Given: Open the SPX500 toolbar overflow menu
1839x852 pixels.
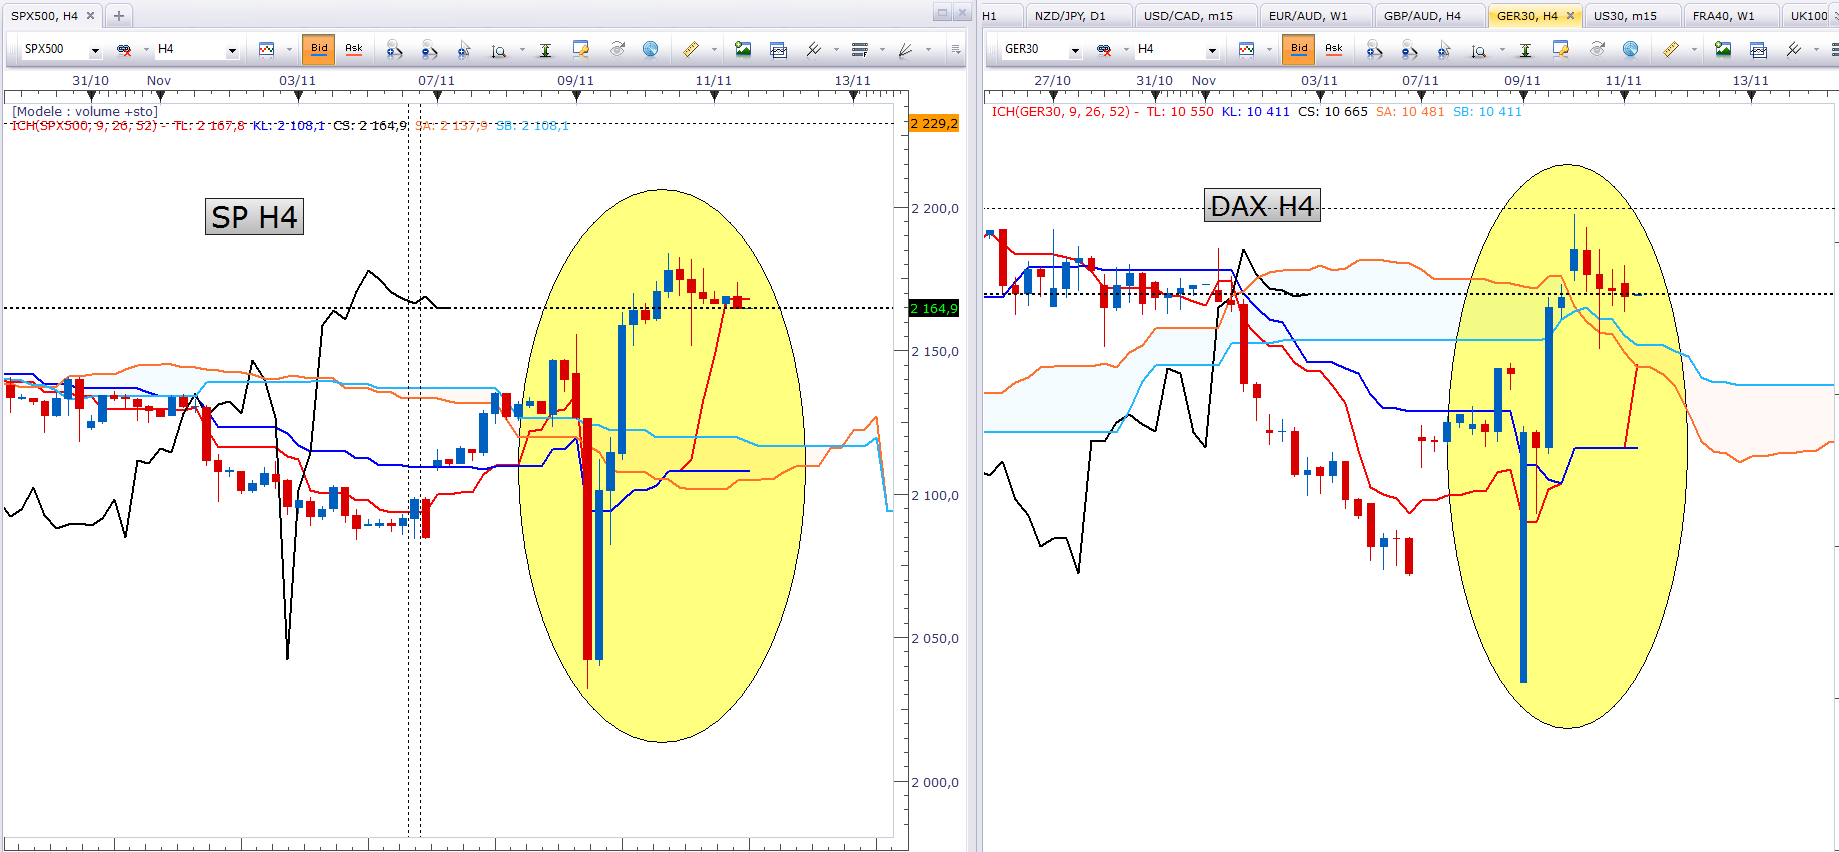Looking at the screenshot, I should pyautogui.click(x=956, y=49).
